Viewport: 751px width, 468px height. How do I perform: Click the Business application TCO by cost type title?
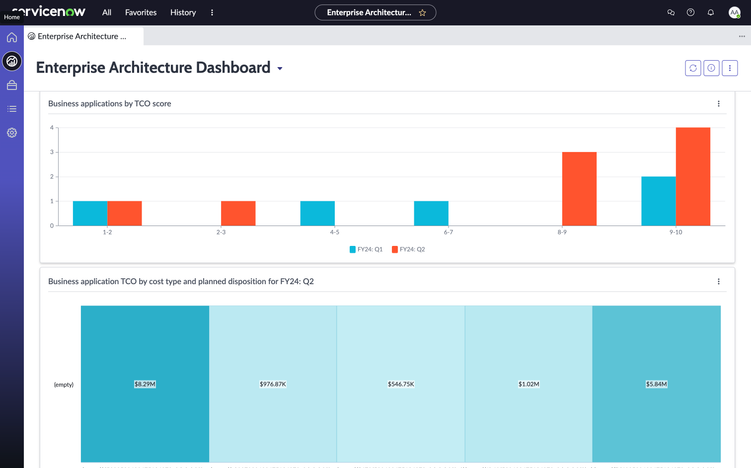(181, 281)
